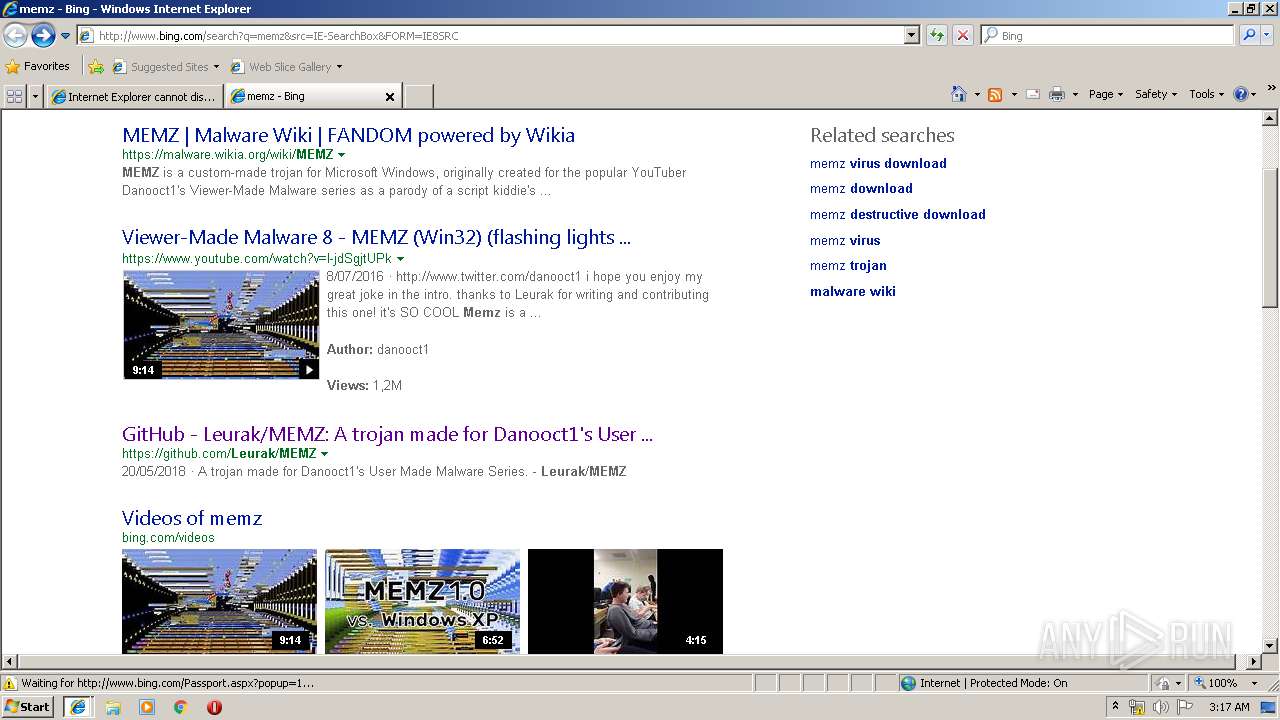Search 'memz trojan' related link
Image resolution: width=1280 pixels, height=720 pixels.
848,265
